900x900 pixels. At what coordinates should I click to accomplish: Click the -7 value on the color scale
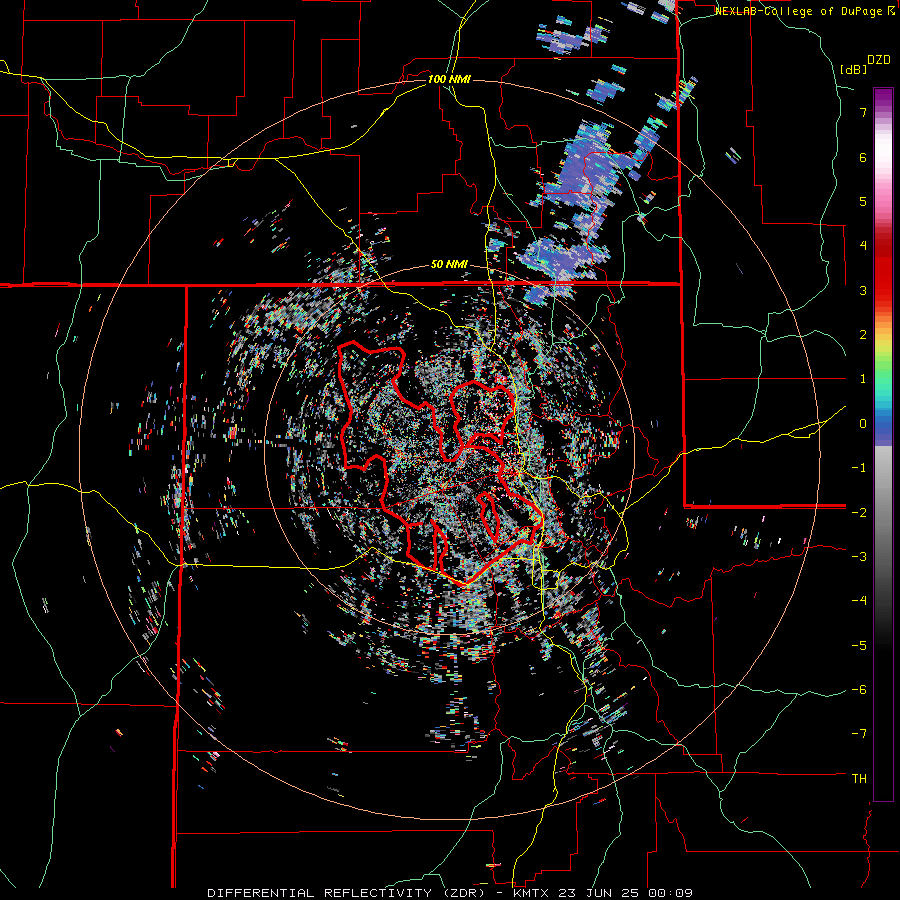(x=859, y=734)
